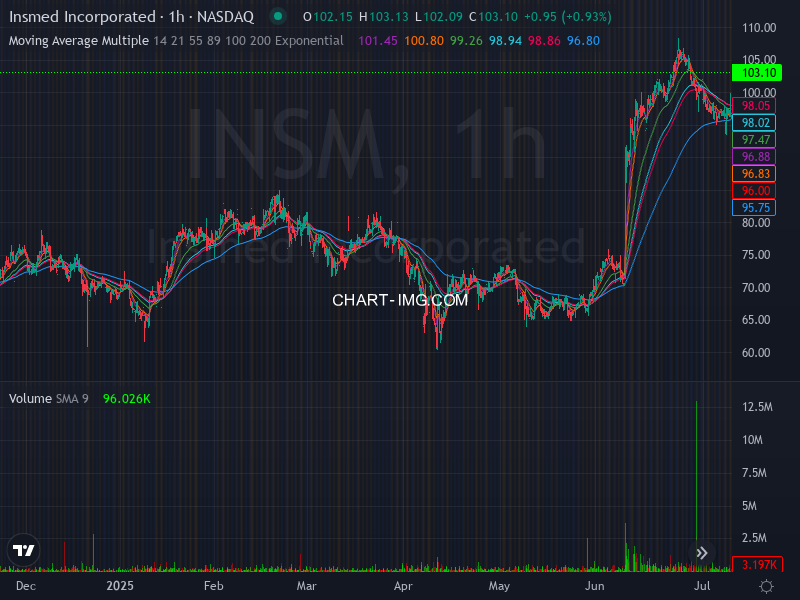800x600 pixels.
Task: Click the scroll-to-latest-bar double arrow
Action: pyautogui.click(x=702, y=553)
